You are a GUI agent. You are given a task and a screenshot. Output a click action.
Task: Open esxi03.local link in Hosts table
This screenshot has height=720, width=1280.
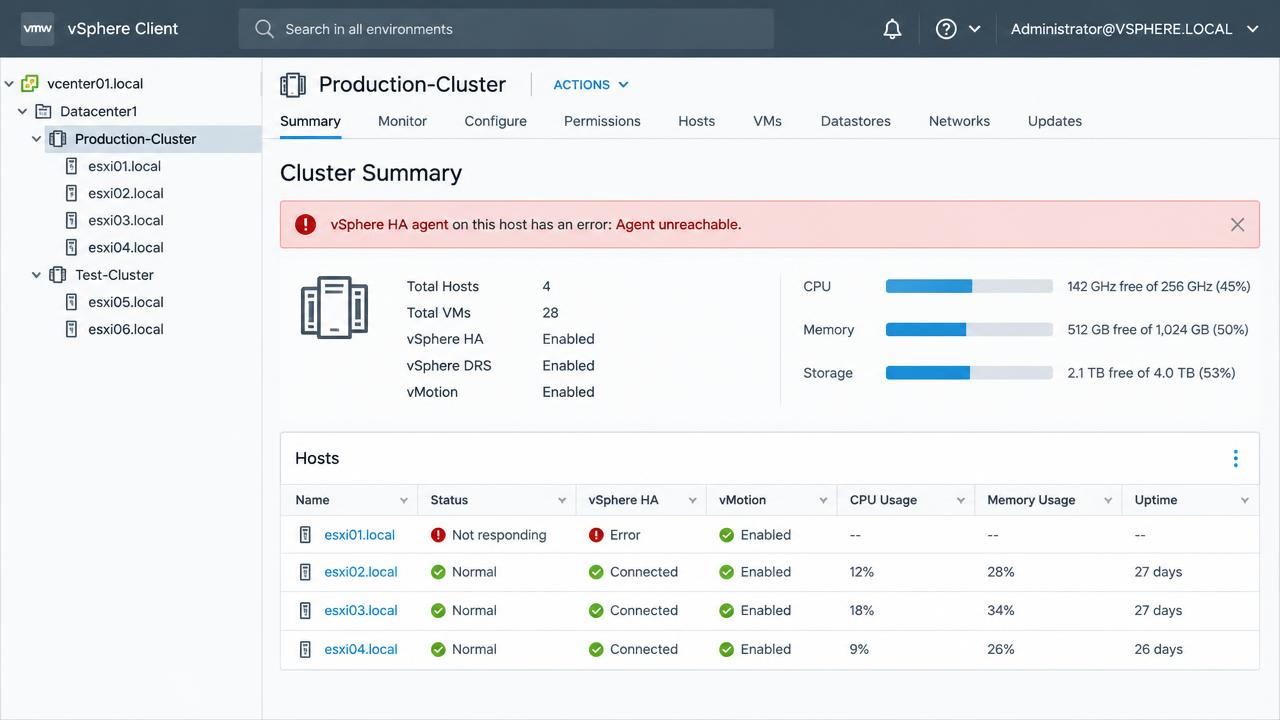tap(361, 610)
